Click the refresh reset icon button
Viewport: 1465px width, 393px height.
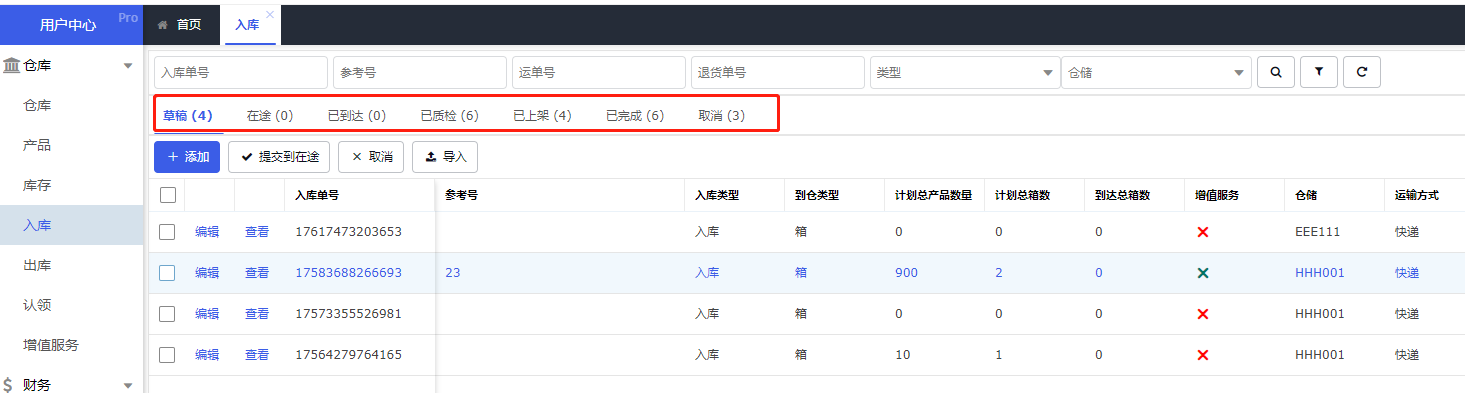(x=1362, y=72)
